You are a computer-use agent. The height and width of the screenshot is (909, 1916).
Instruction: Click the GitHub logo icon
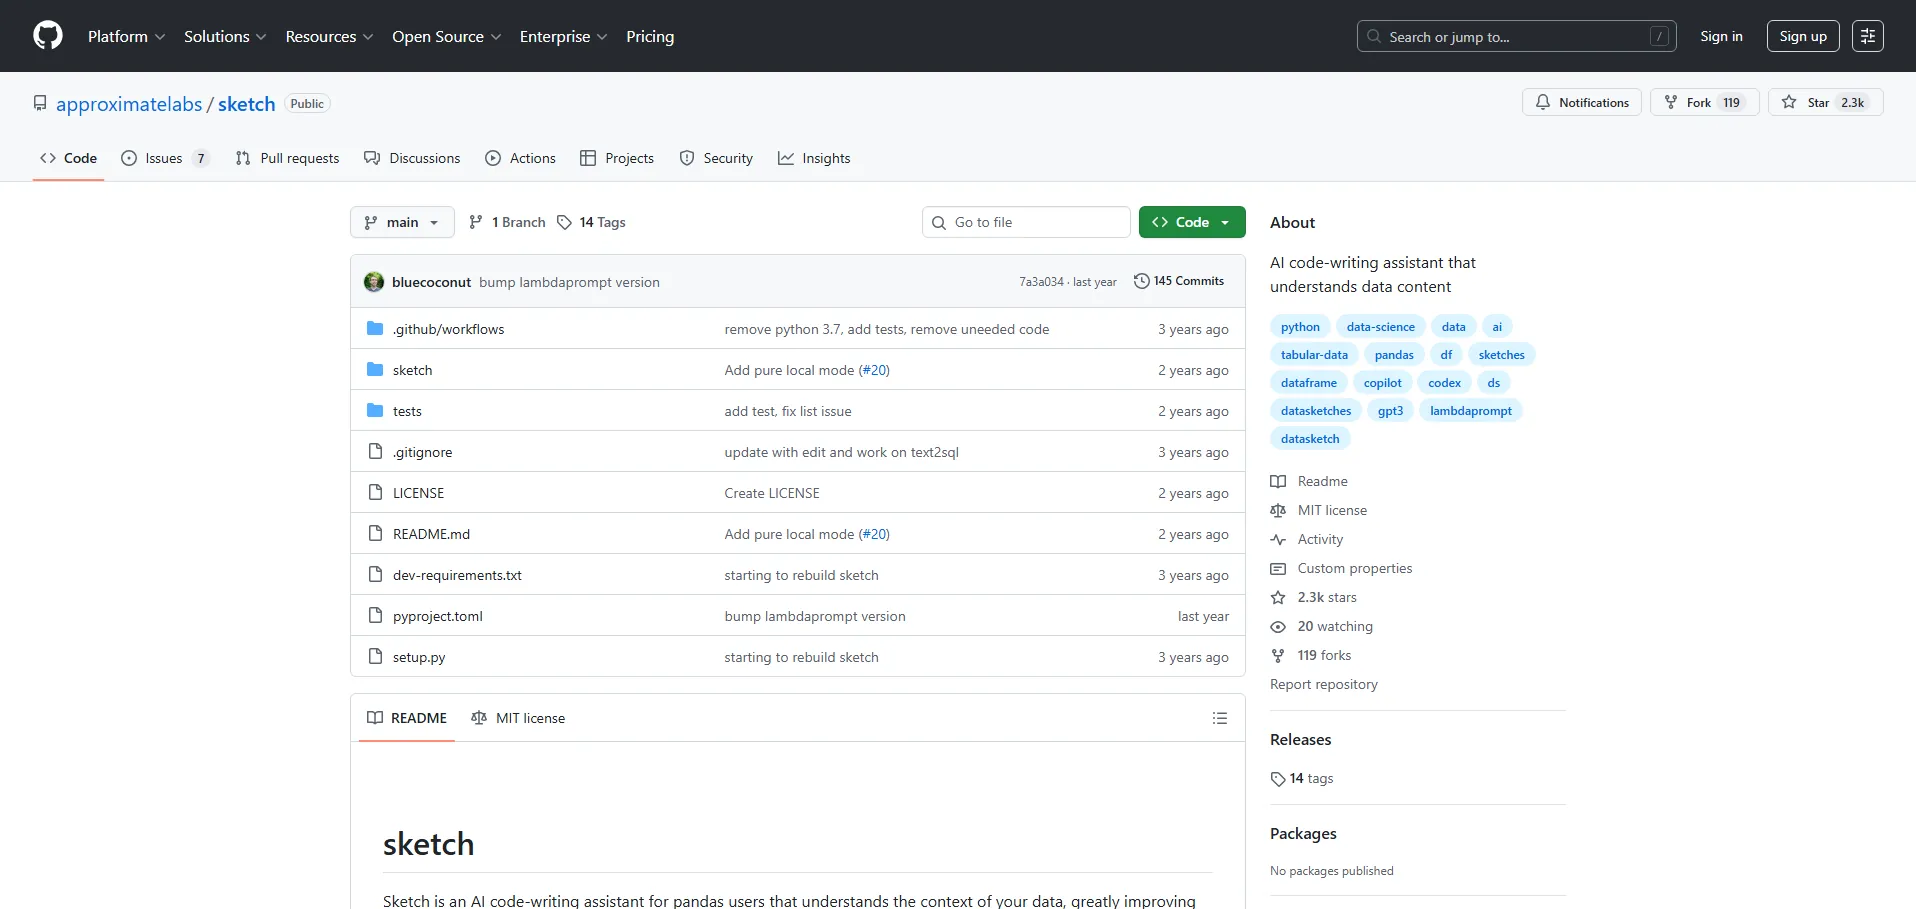point(48,36)
